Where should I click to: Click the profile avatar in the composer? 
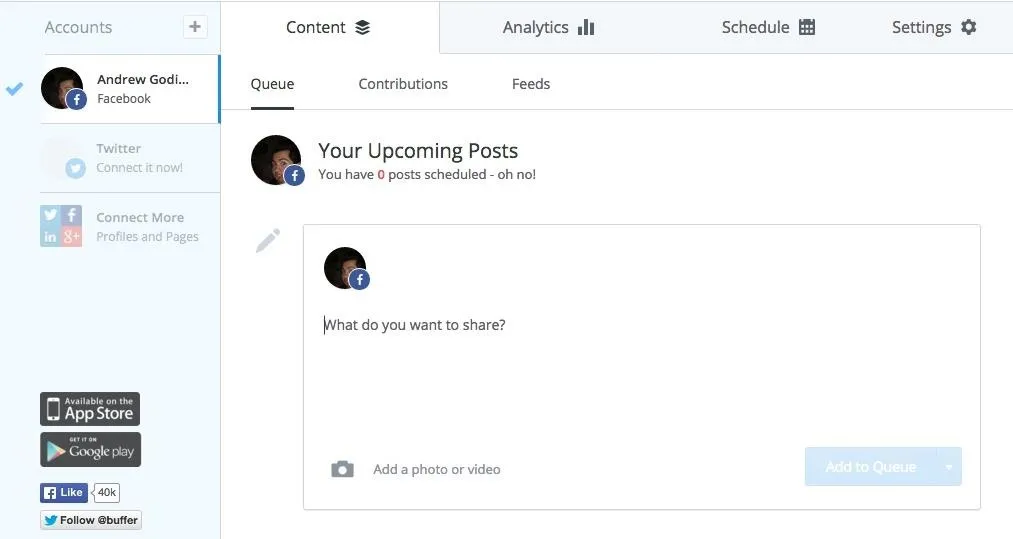click(346, 268)
